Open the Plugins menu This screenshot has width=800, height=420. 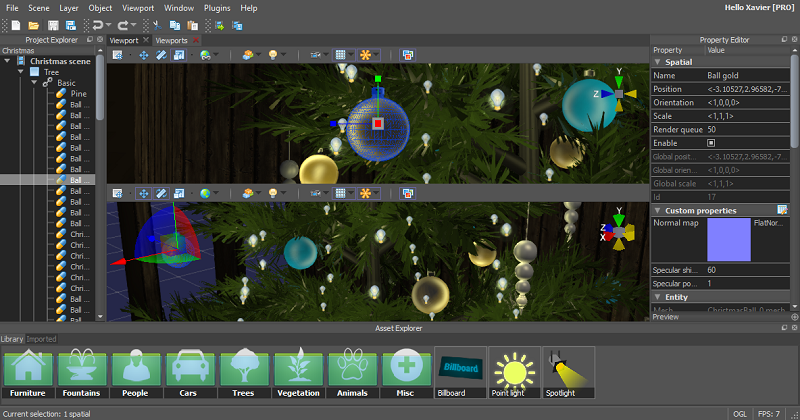216,8
